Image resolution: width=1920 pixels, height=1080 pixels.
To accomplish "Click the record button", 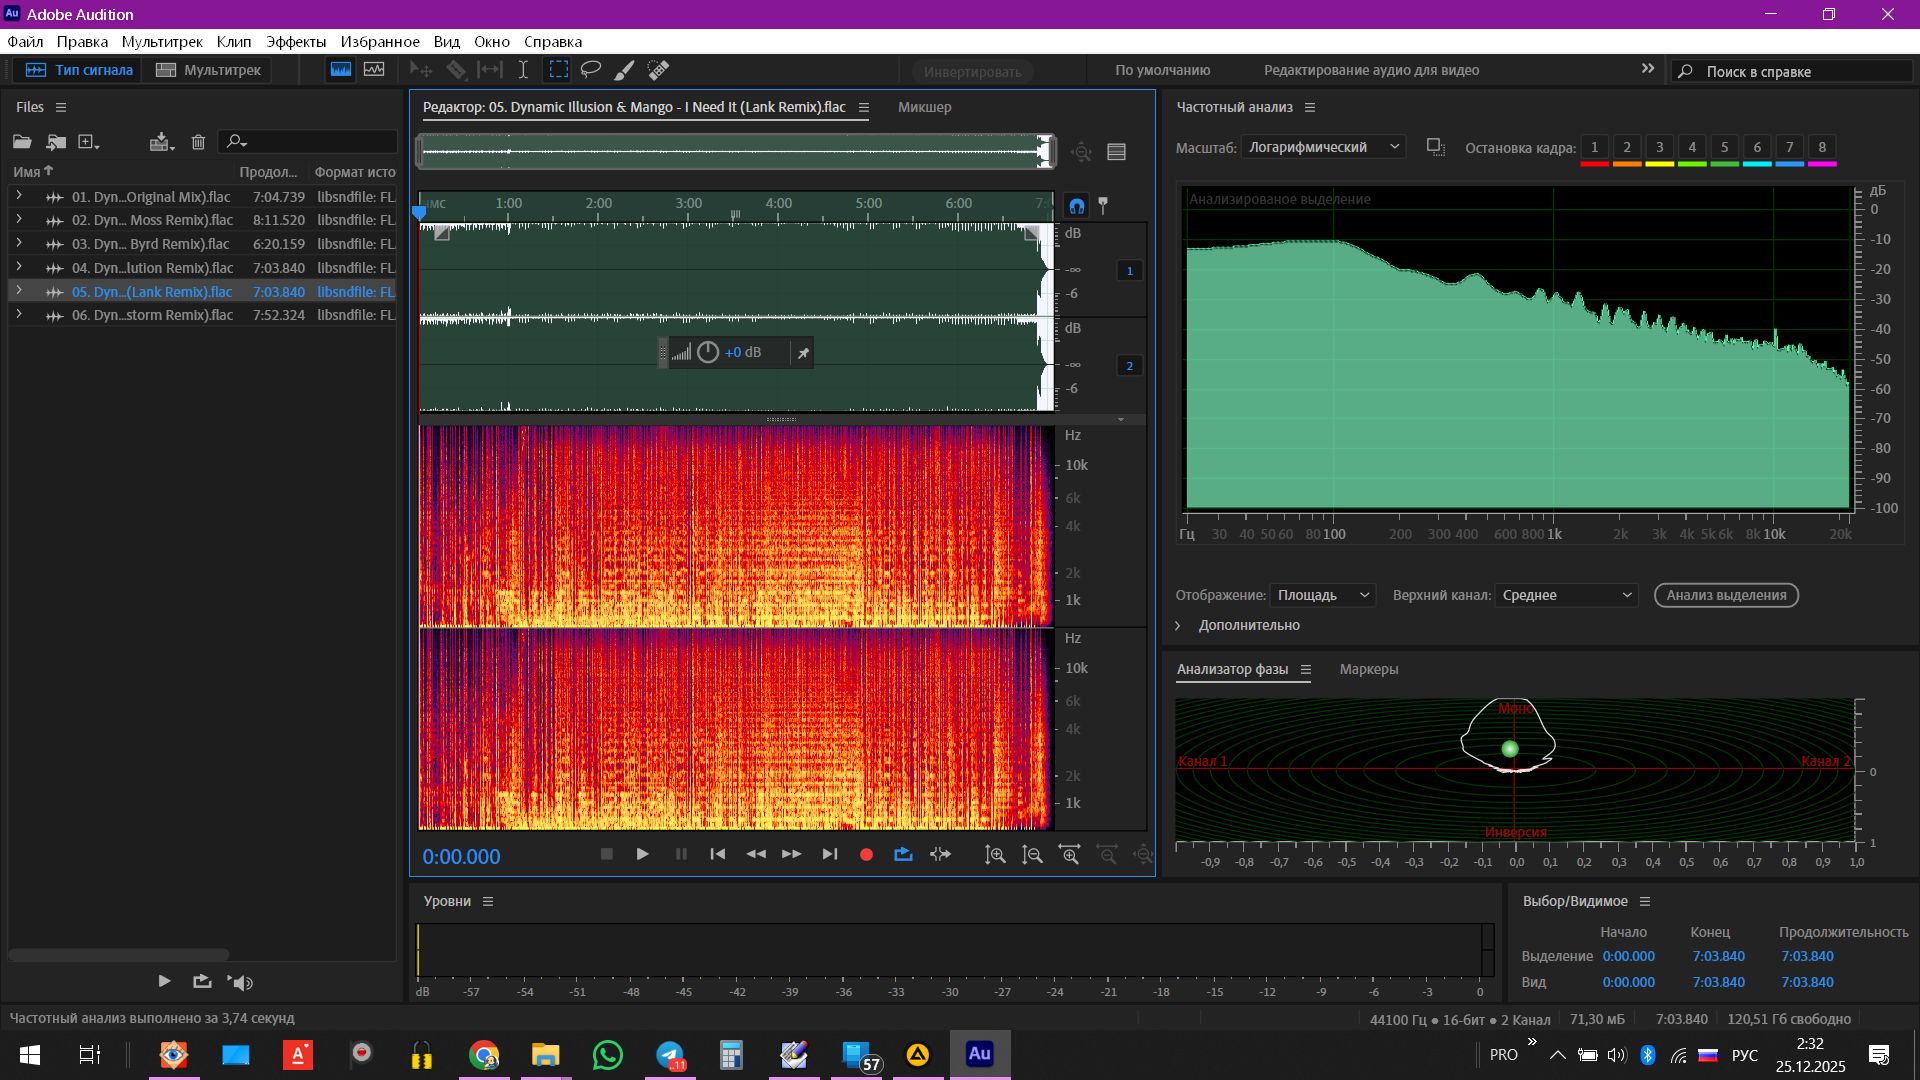I will click(867, 855).
